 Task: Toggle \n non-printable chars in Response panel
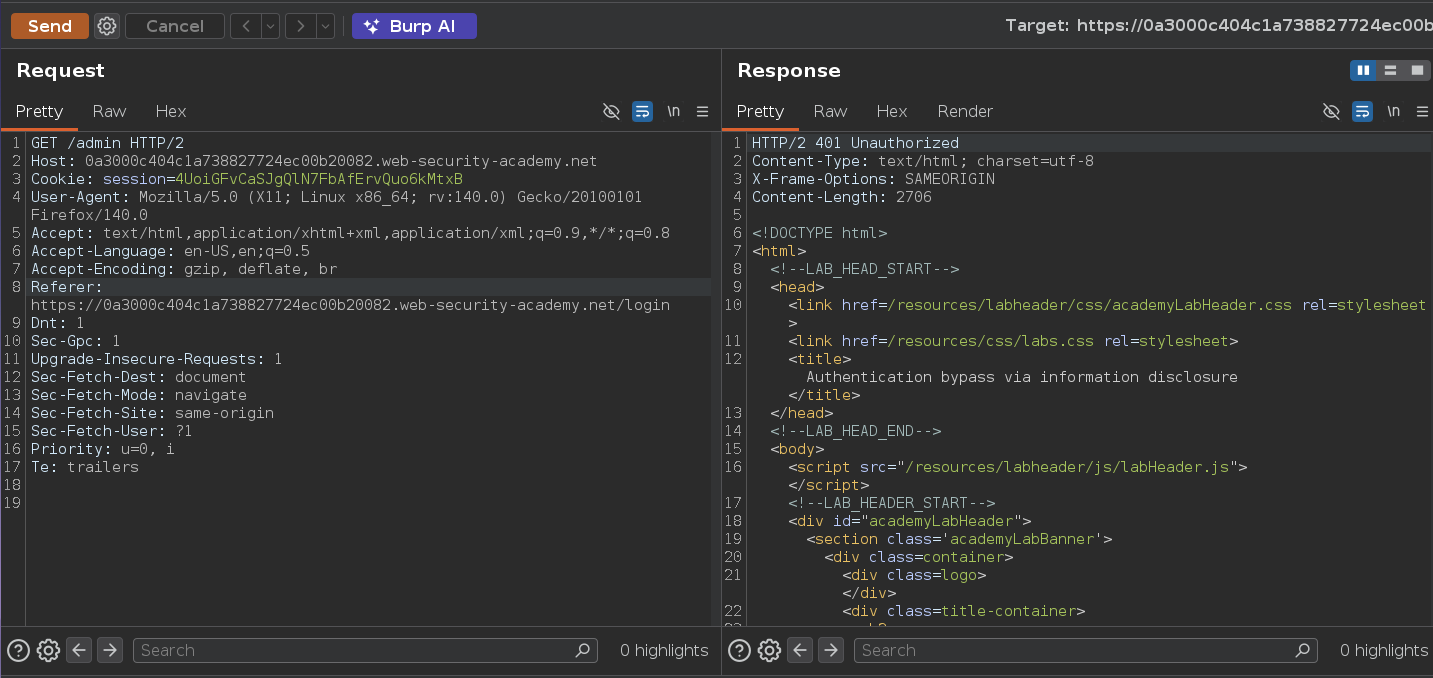[x=1393, y=111]
